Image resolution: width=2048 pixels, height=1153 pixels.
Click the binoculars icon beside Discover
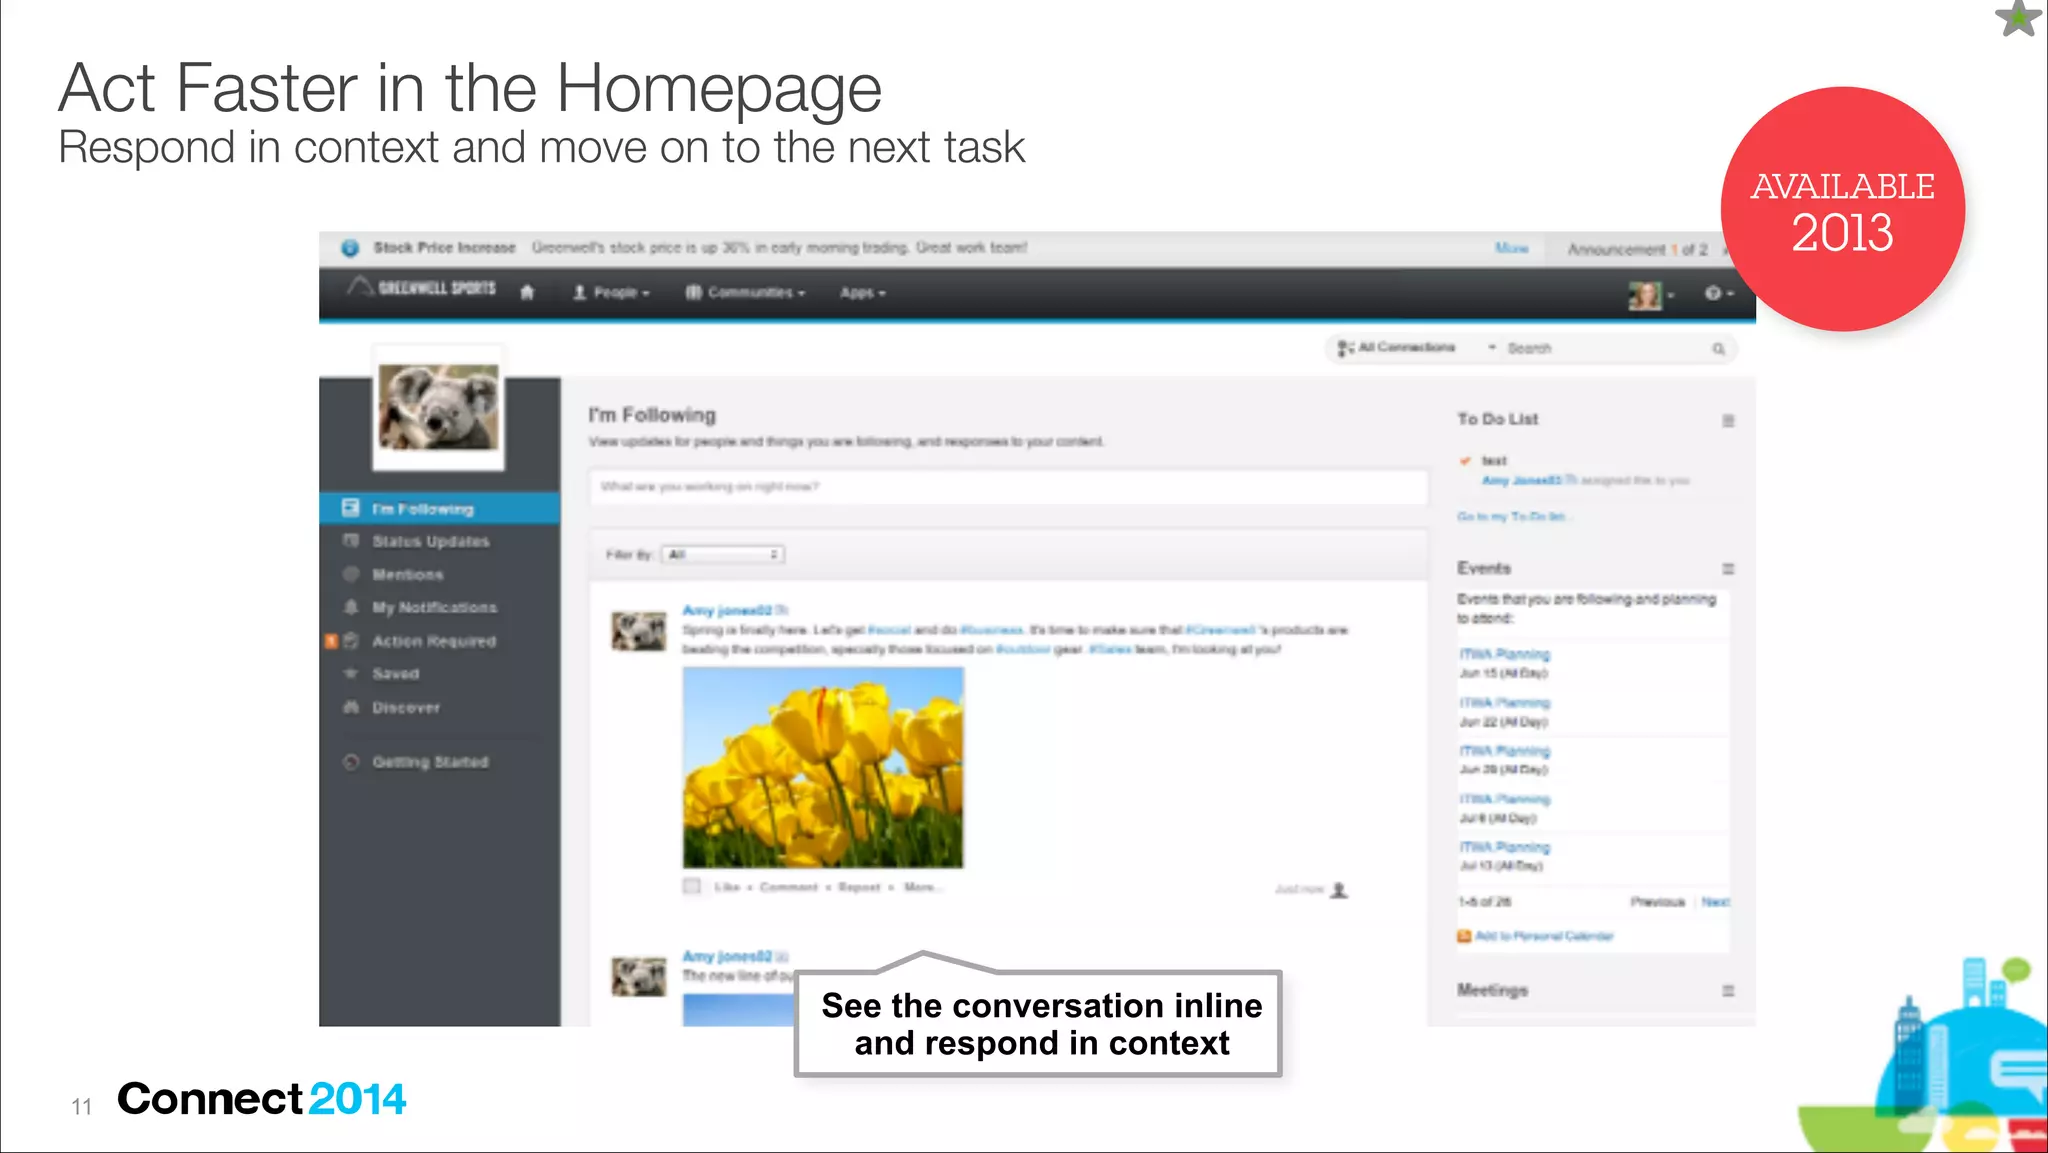(x=350, y=707)
